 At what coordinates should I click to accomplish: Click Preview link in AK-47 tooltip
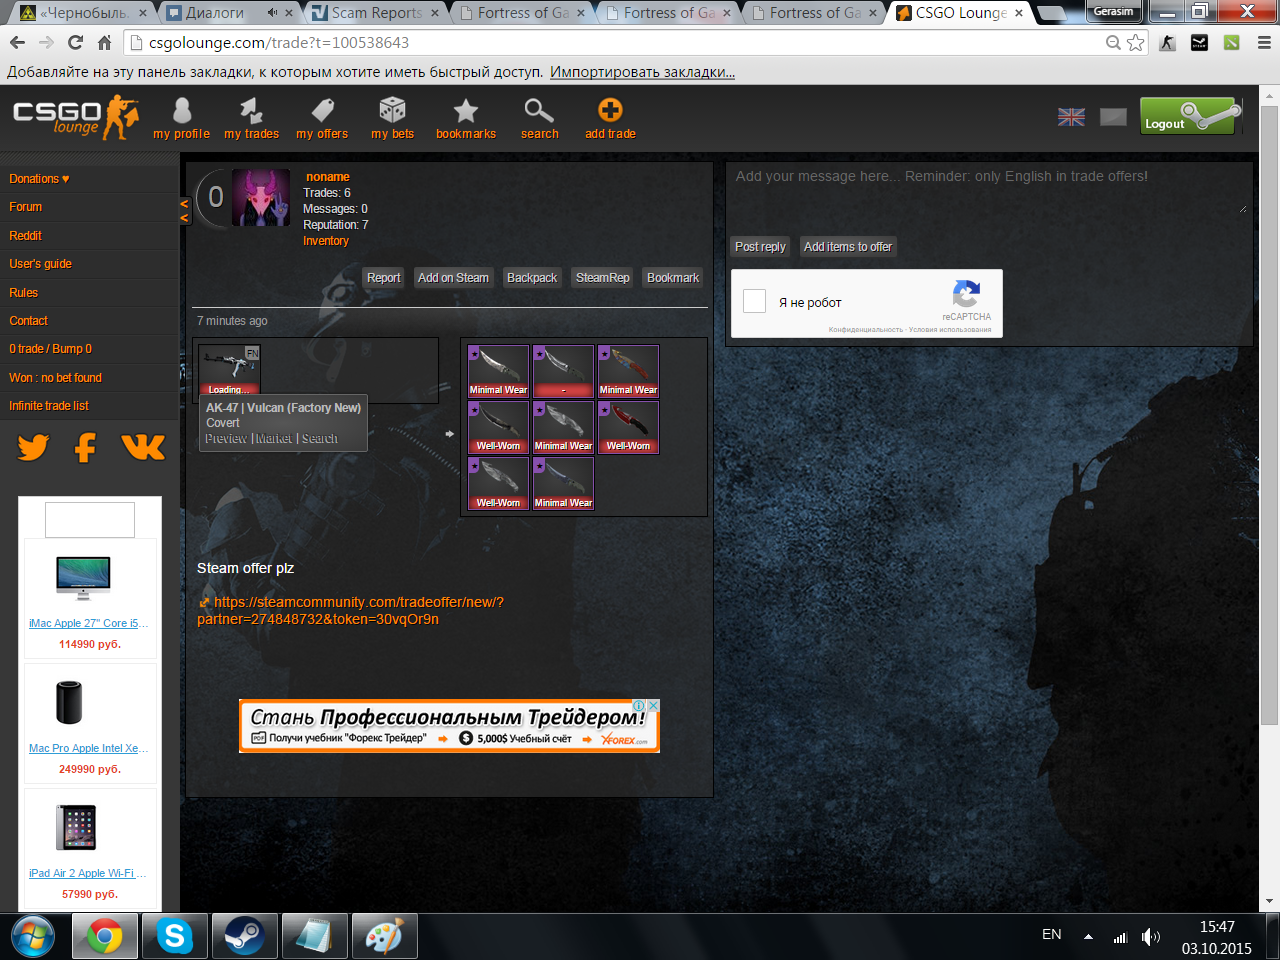226,439
